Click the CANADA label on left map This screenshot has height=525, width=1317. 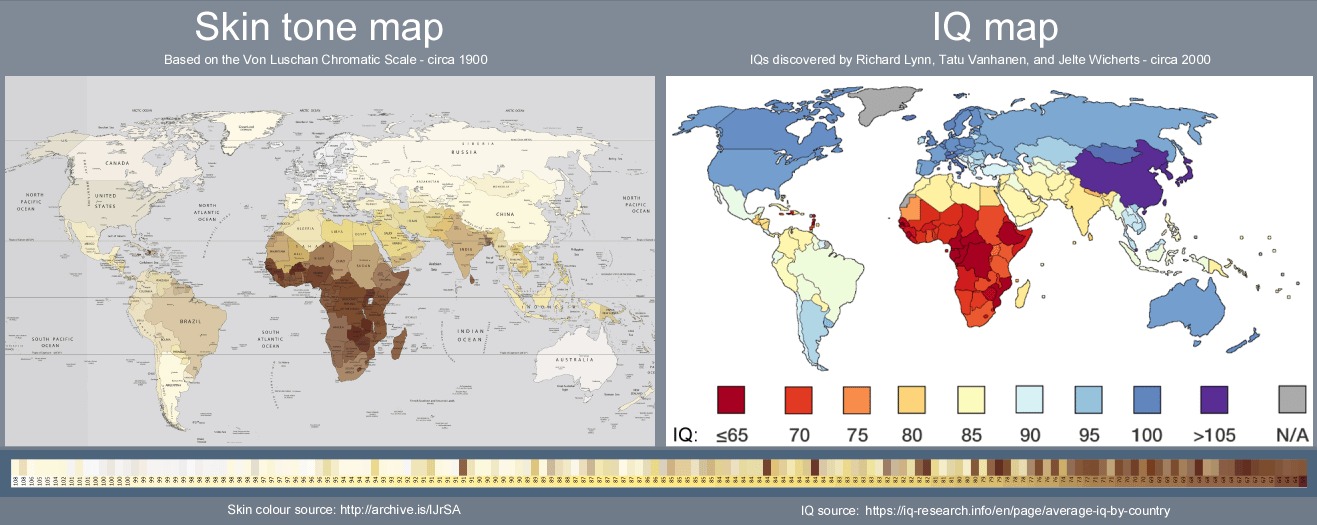[119, 162]
